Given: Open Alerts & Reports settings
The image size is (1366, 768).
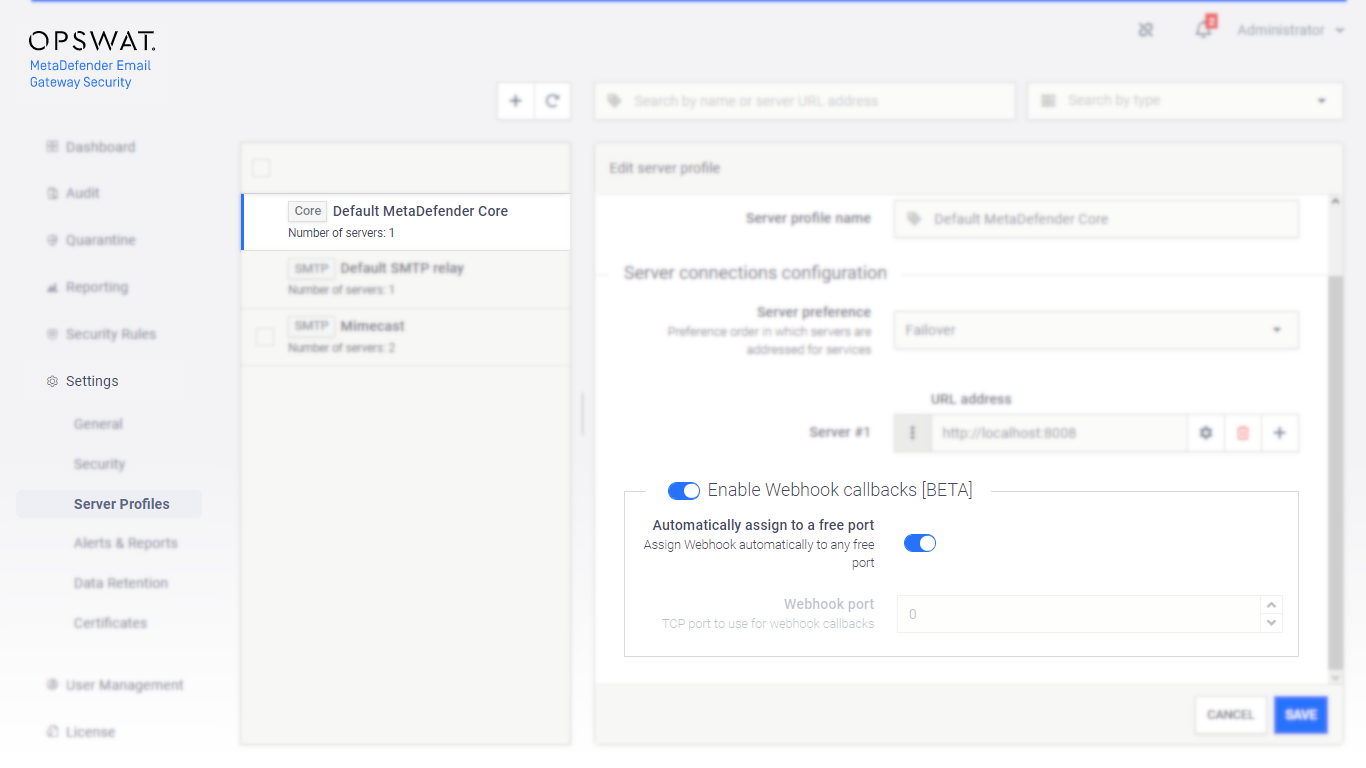Looking at the screenshot, I should (125, 543).
